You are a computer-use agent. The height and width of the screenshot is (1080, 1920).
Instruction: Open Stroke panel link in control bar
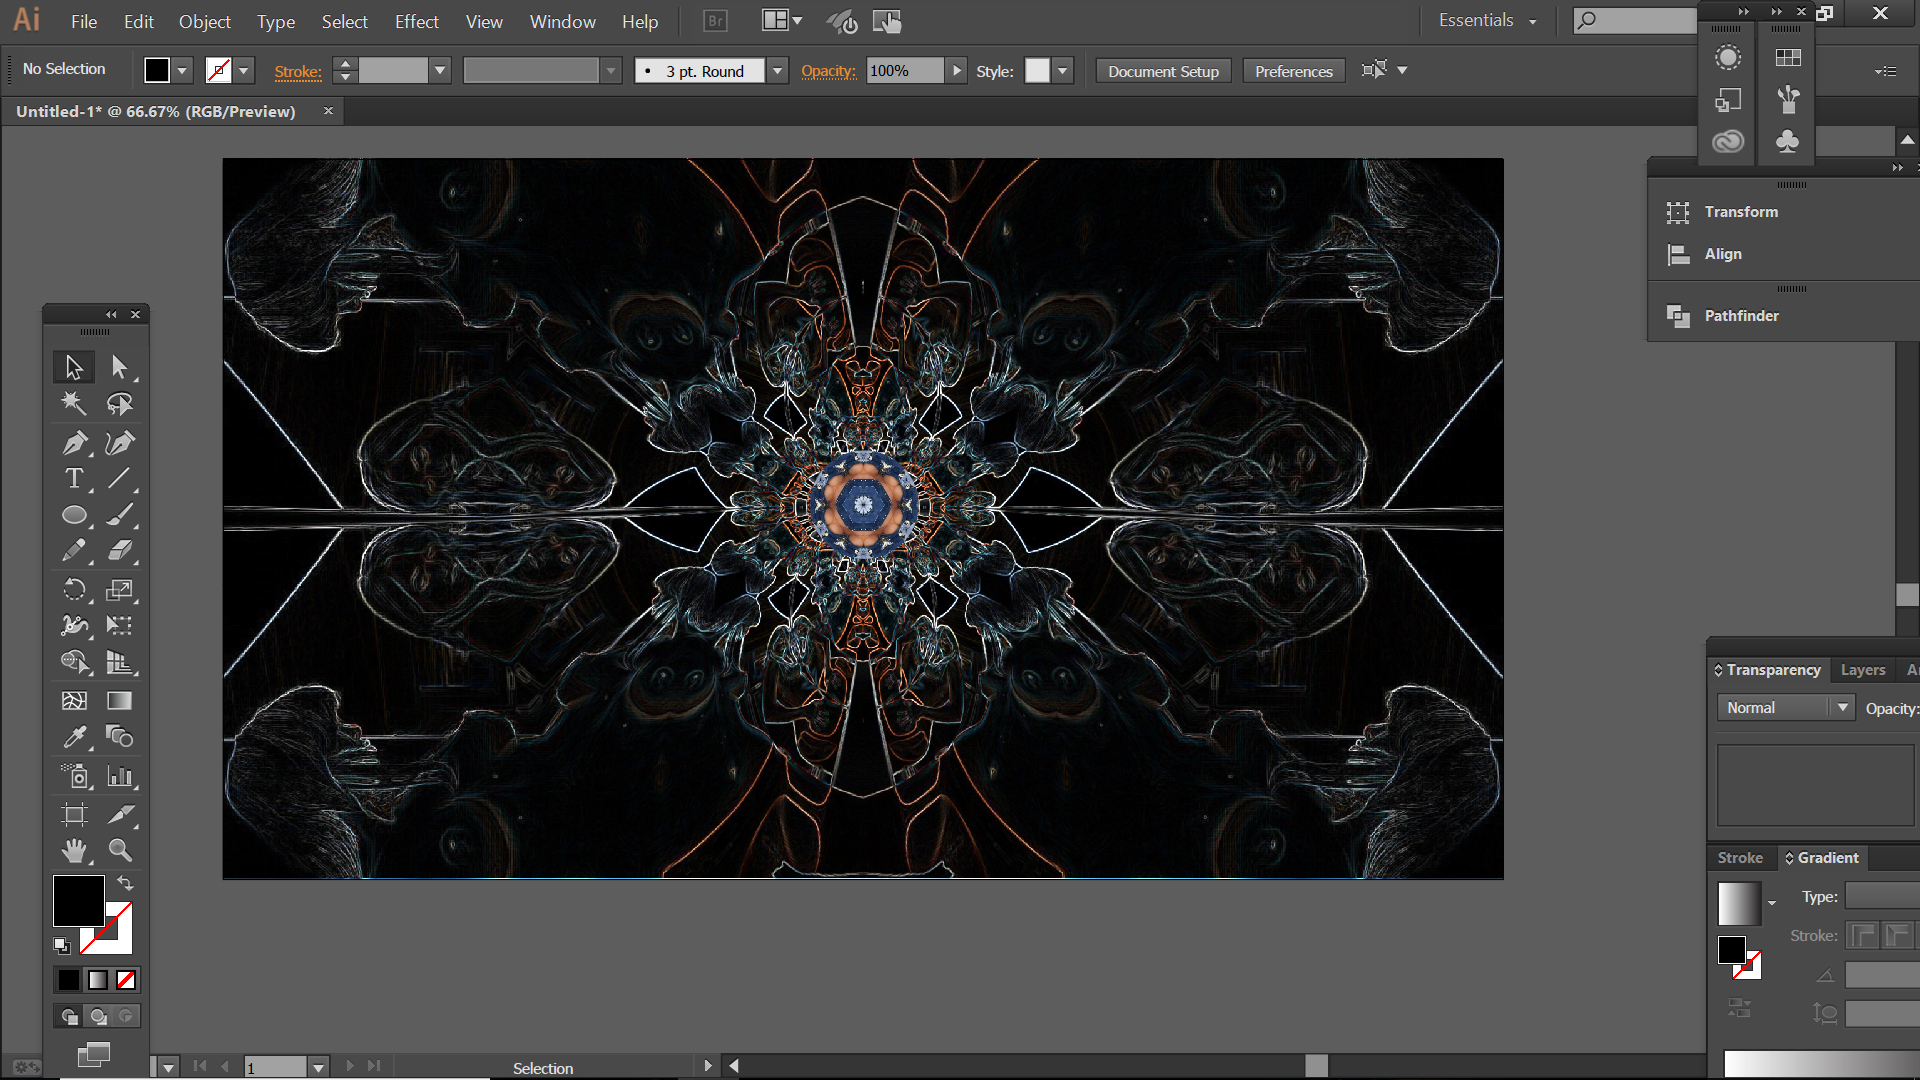click(298, 72)
